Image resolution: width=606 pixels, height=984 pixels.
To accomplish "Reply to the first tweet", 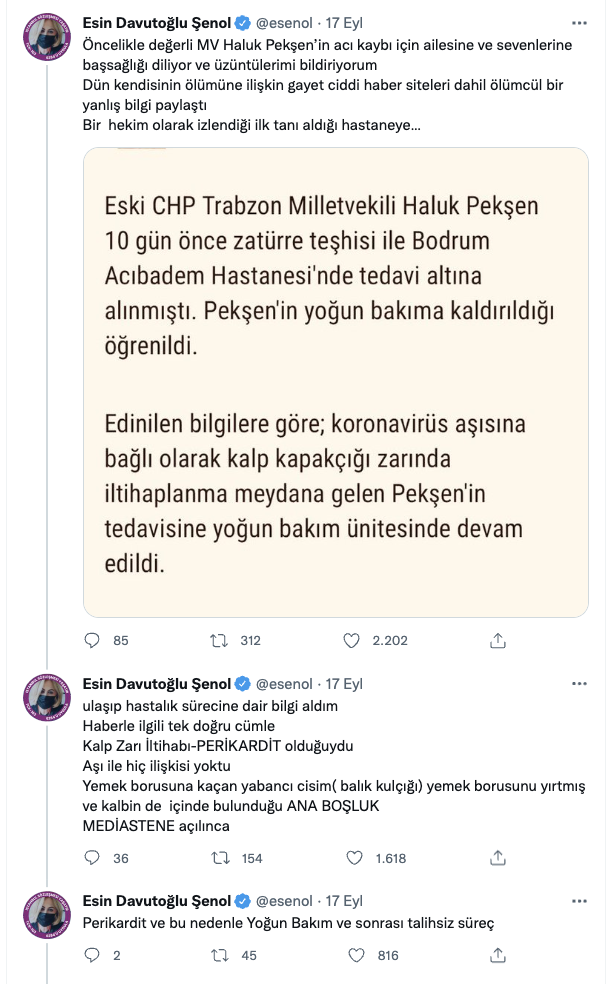I will pos(93,640).
